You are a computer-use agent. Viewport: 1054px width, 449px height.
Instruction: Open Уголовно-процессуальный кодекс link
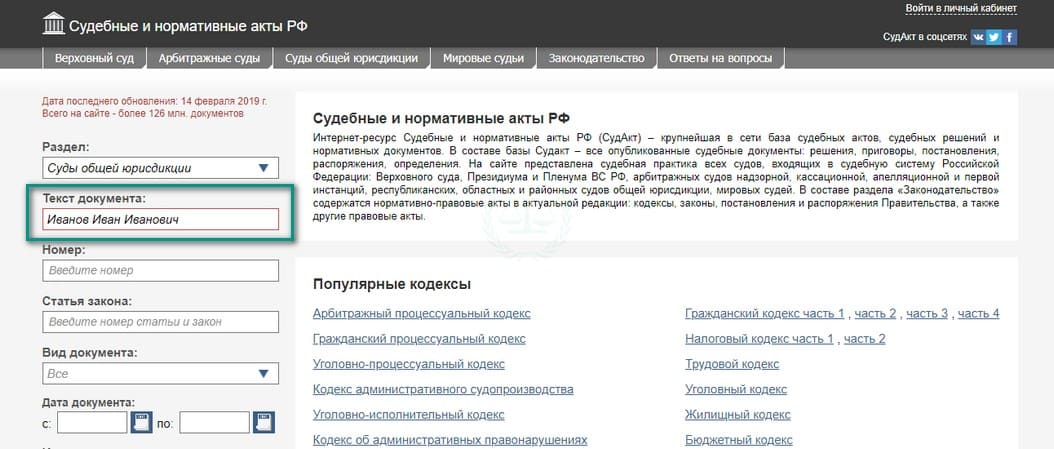(x=409, y=364)
